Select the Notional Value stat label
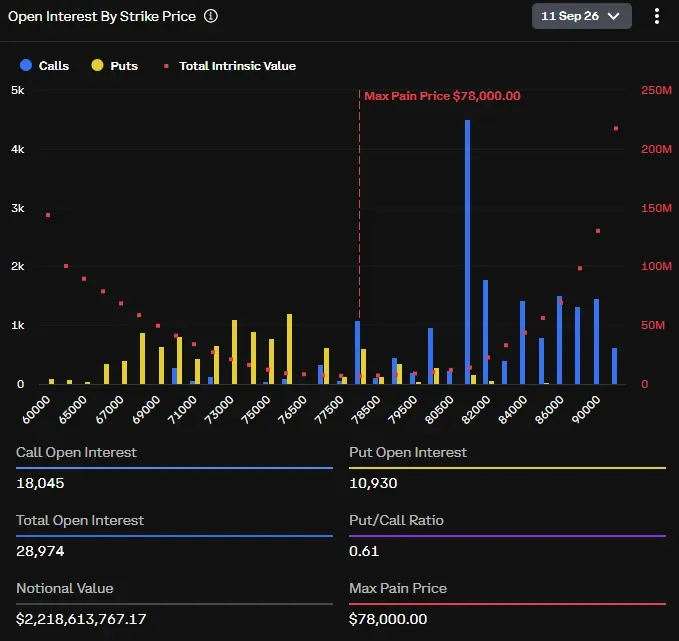 click(x=65, y=588)
